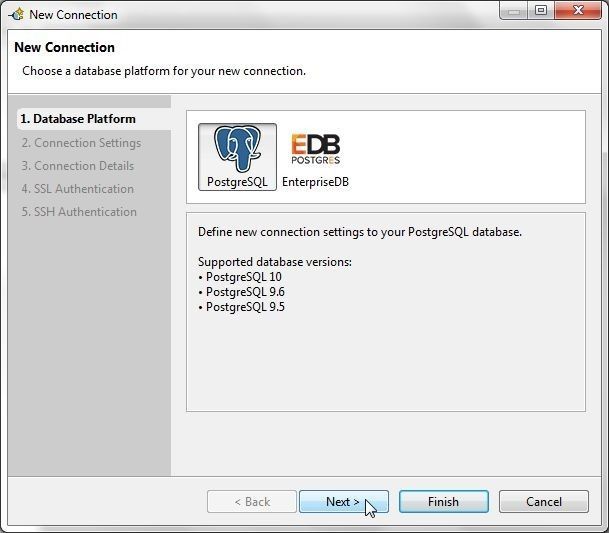Click the supported database versions description
This screenshot has width=609, height=533.
click(x=275, y=262)
